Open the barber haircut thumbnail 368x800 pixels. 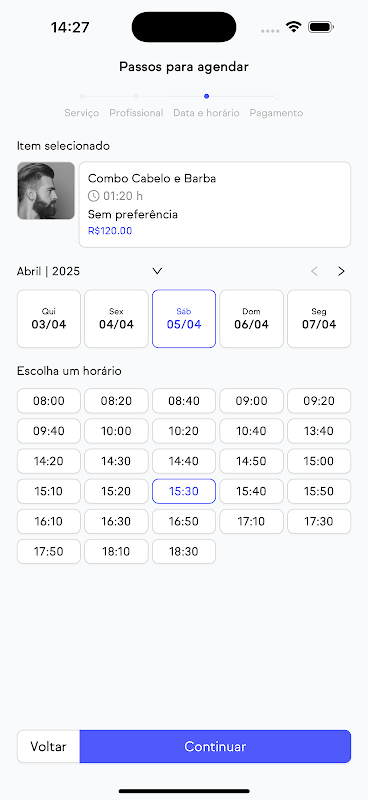click(46, 191)
